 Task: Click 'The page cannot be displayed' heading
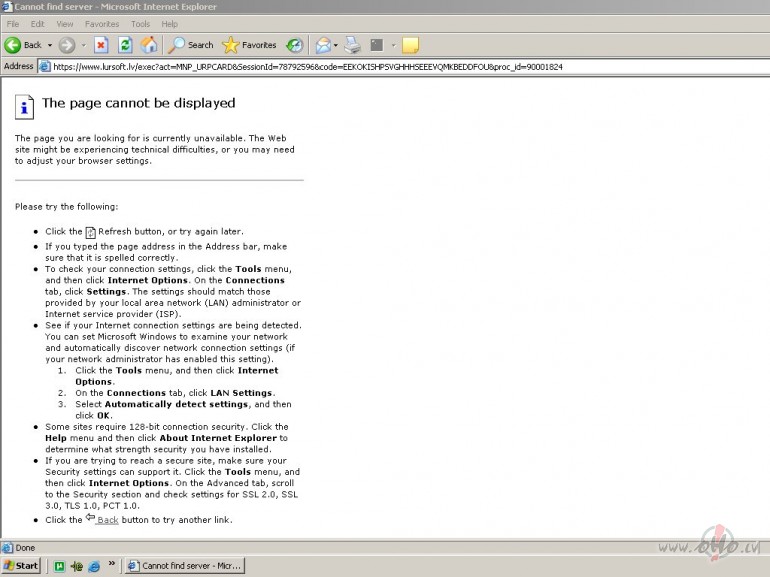(x=138, y=103)
